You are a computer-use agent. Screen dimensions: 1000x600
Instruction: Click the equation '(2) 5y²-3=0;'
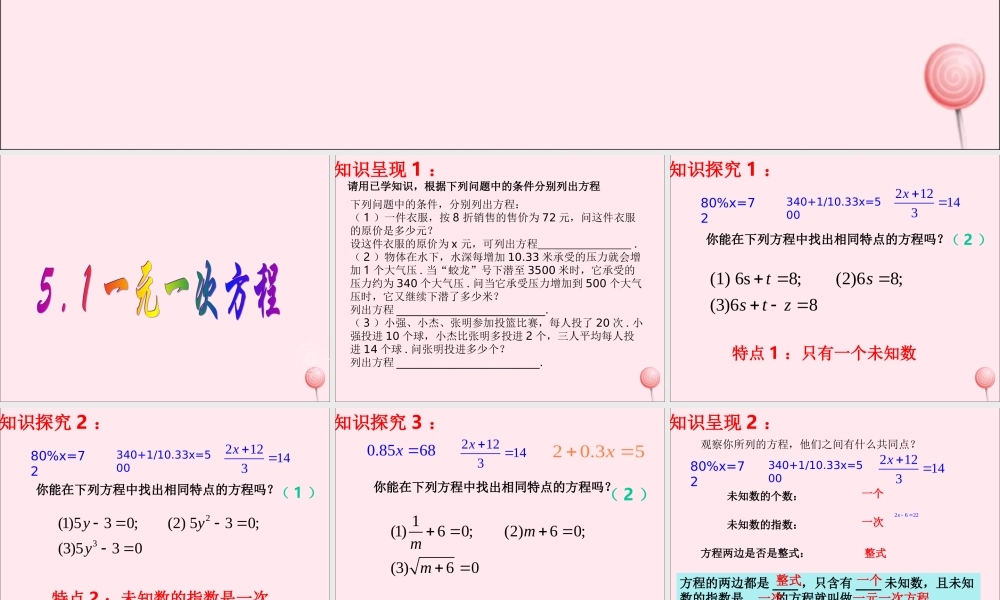pyautogui.click(x=213, y=523)
